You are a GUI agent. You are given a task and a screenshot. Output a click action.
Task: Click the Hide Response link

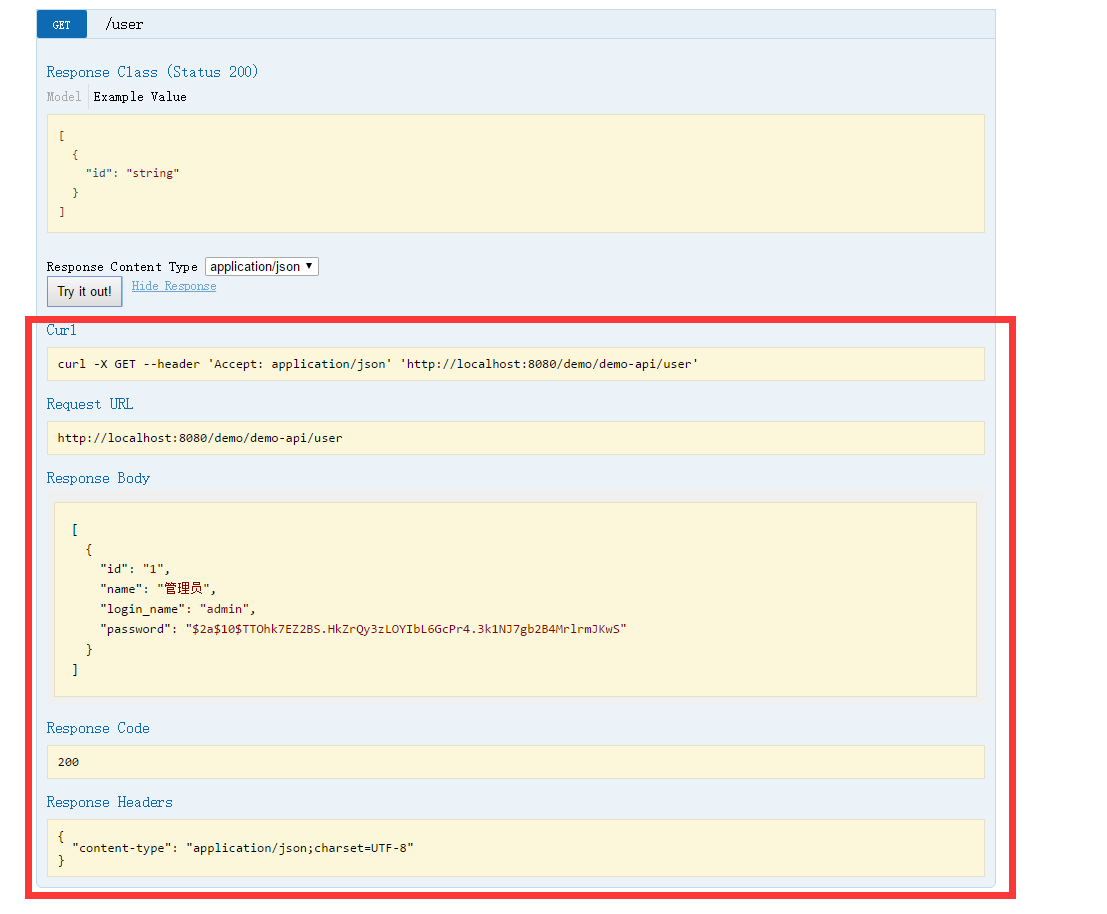[x=173, y=286]
